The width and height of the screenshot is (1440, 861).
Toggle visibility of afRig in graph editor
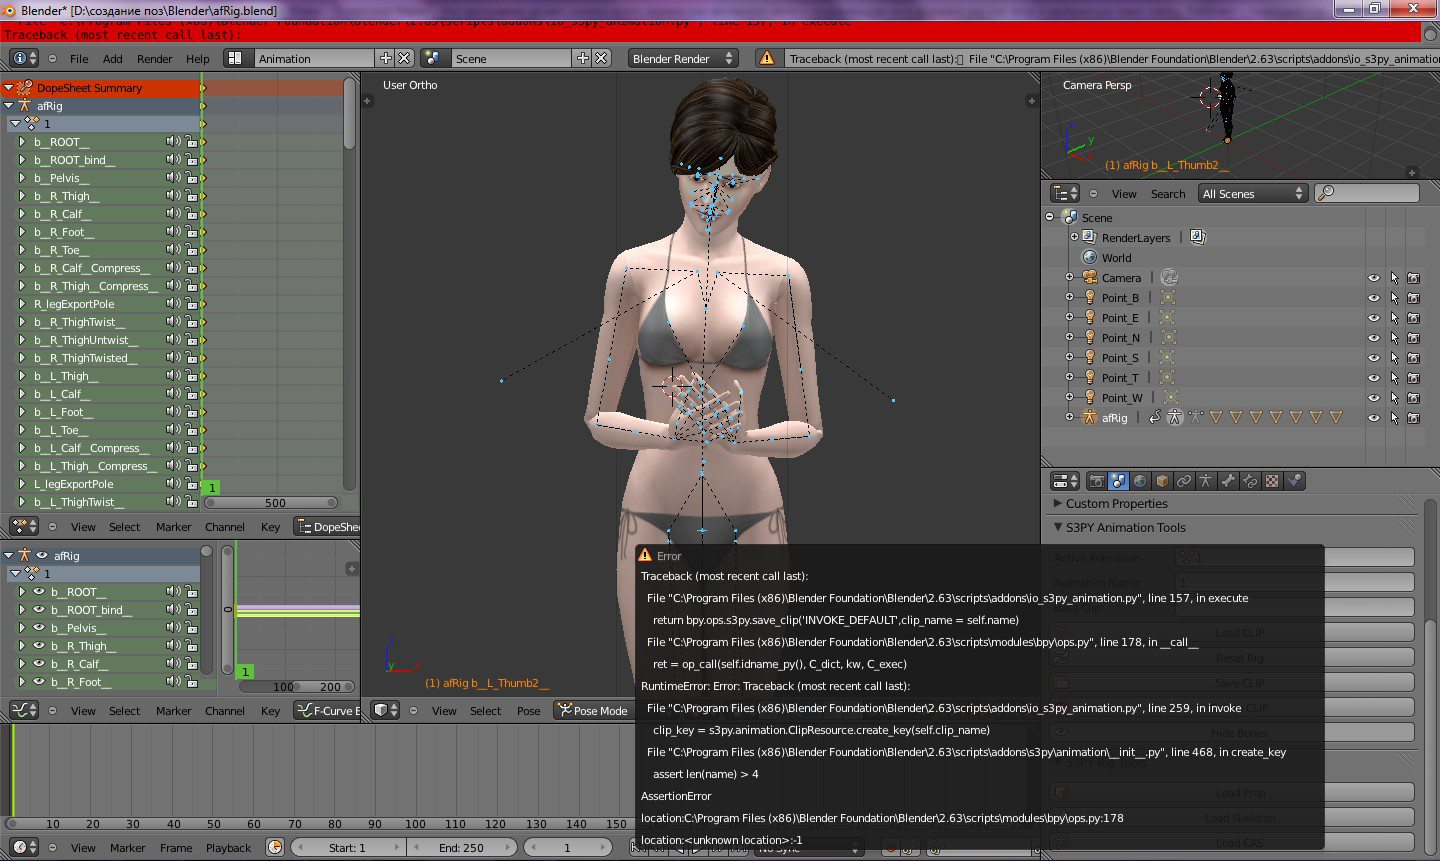(x=42, y=555)
